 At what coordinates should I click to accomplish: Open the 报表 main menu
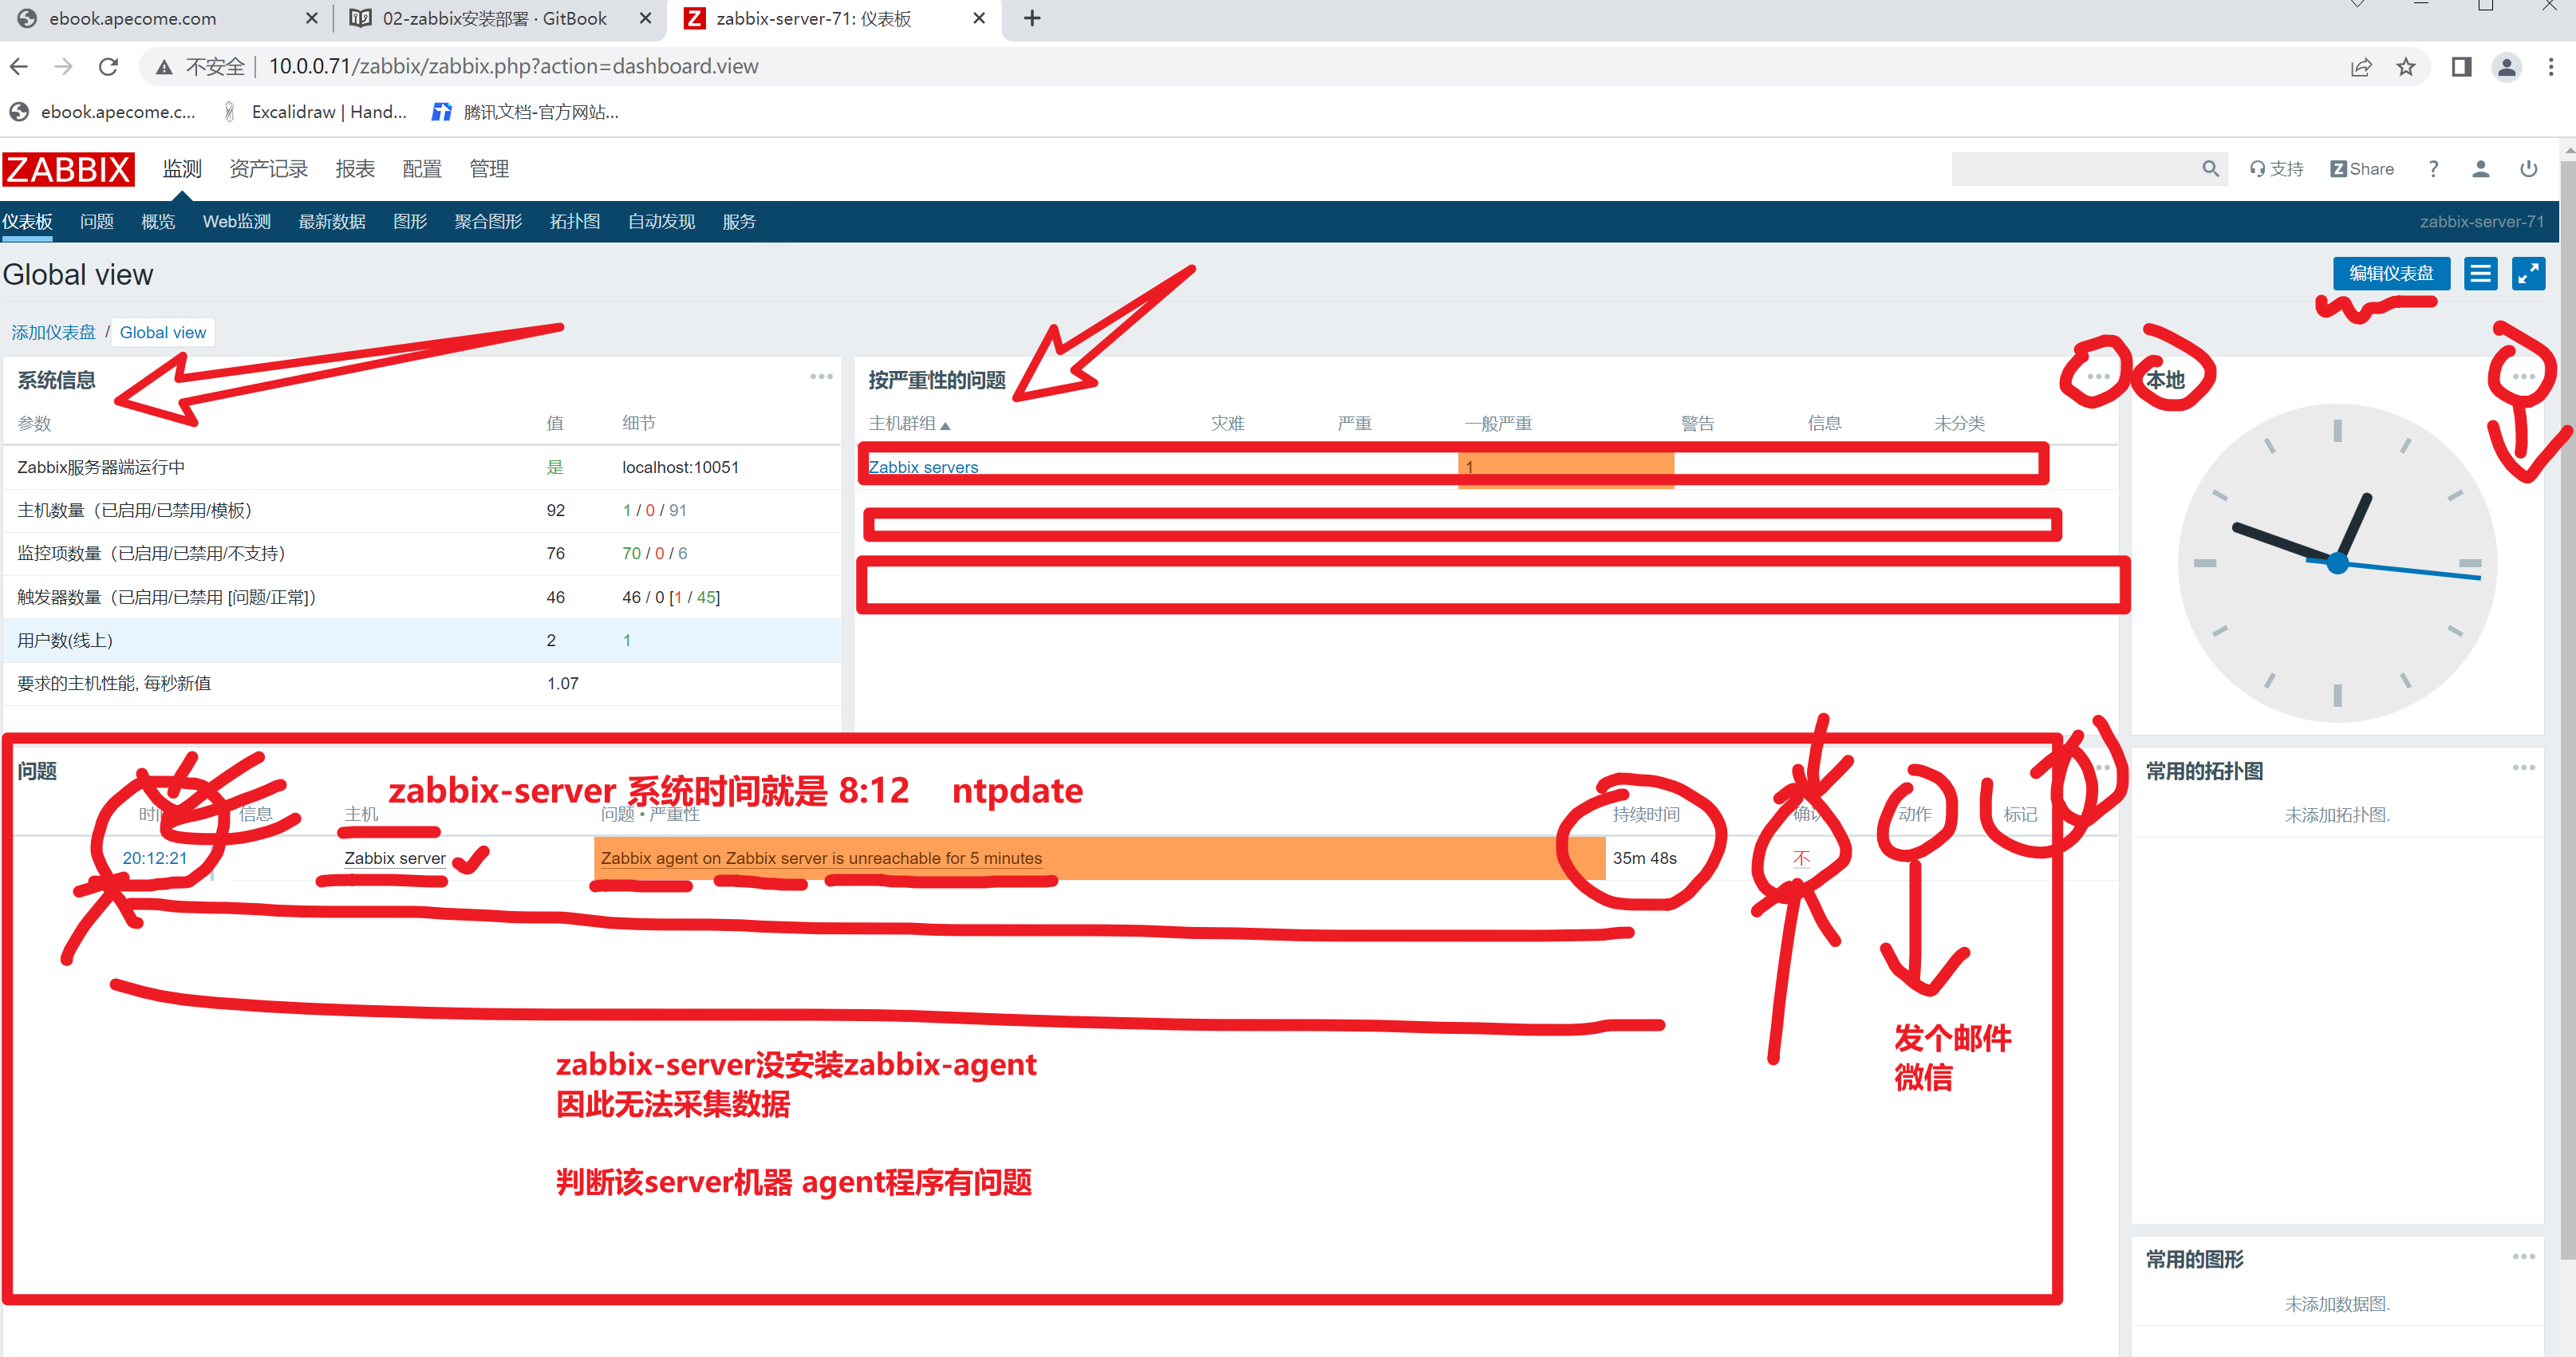tap(355, 169)
